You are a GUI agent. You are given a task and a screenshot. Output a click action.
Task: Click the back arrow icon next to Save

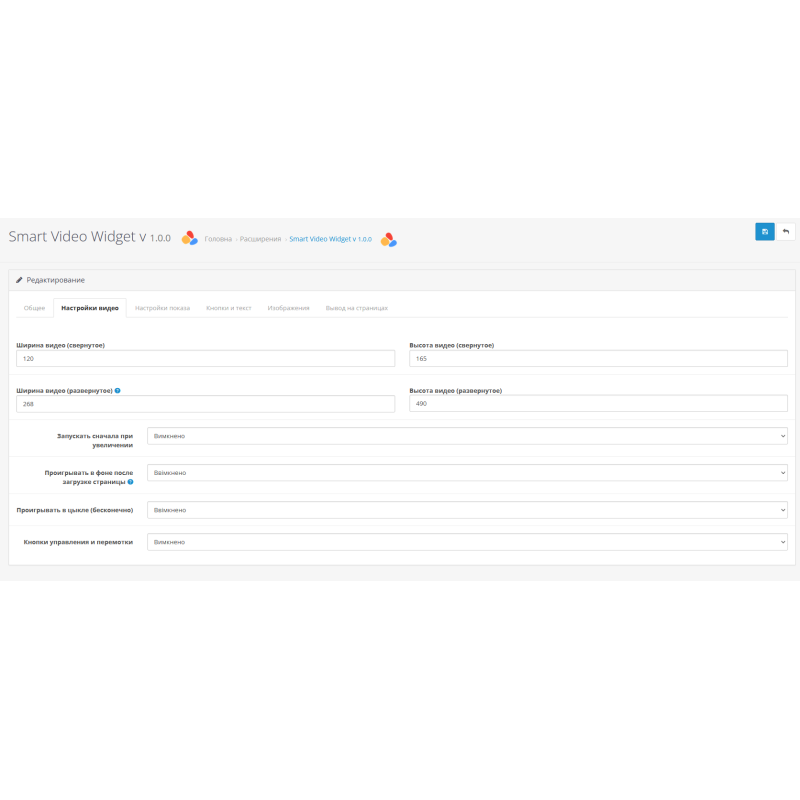pos(788,231)
